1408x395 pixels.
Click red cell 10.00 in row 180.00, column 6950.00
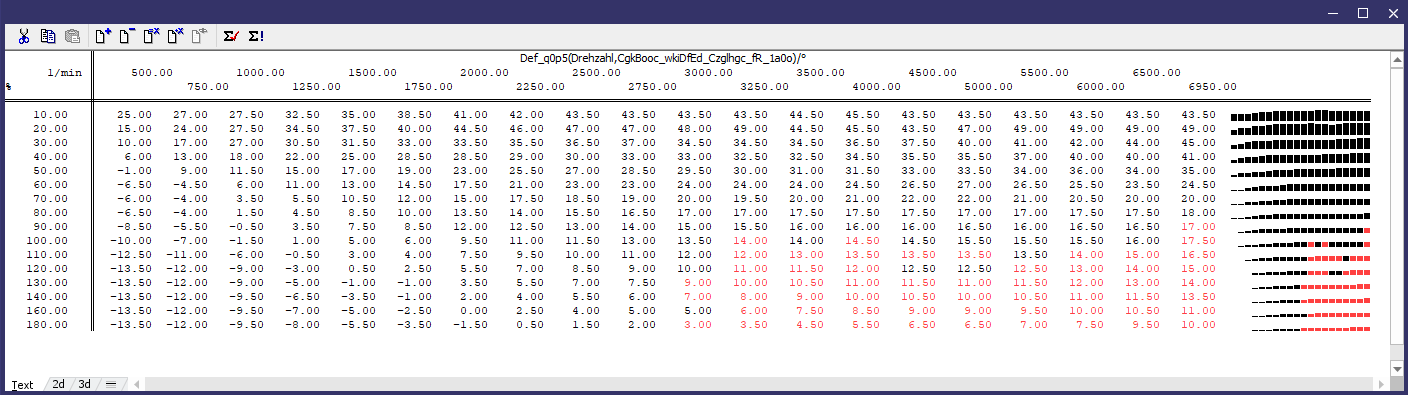coord(1199,325)
